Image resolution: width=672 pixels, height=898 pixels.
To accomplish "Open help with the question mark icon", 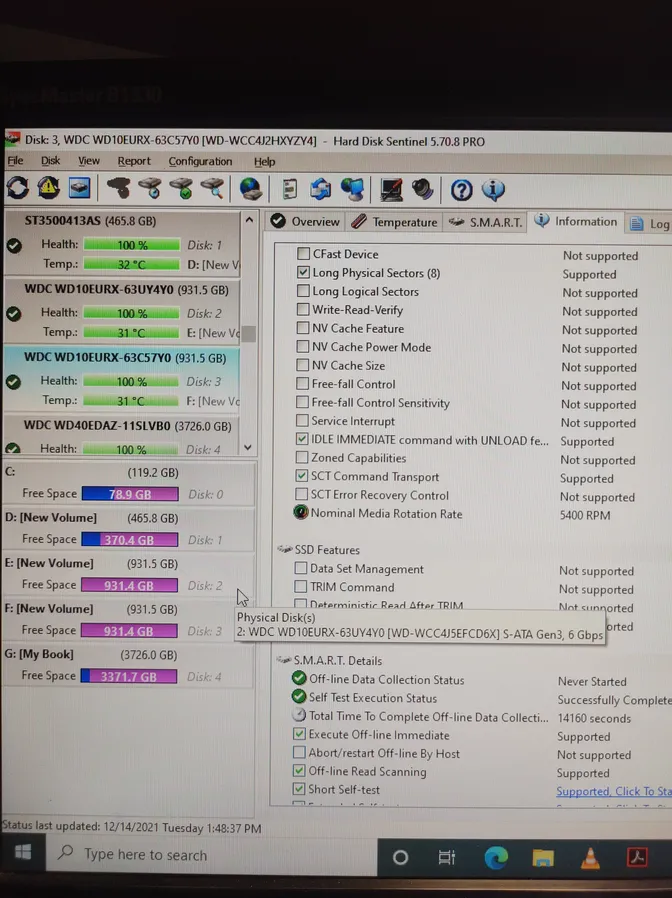I will (x=461, y=190).
